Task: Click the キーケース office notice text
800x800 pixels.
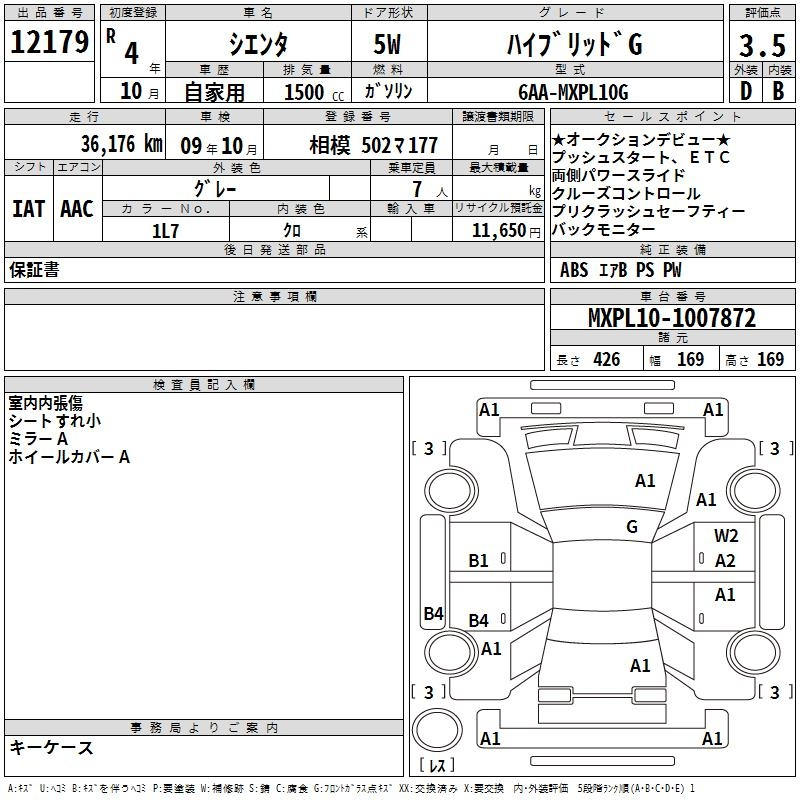Action: click(51, 747)
